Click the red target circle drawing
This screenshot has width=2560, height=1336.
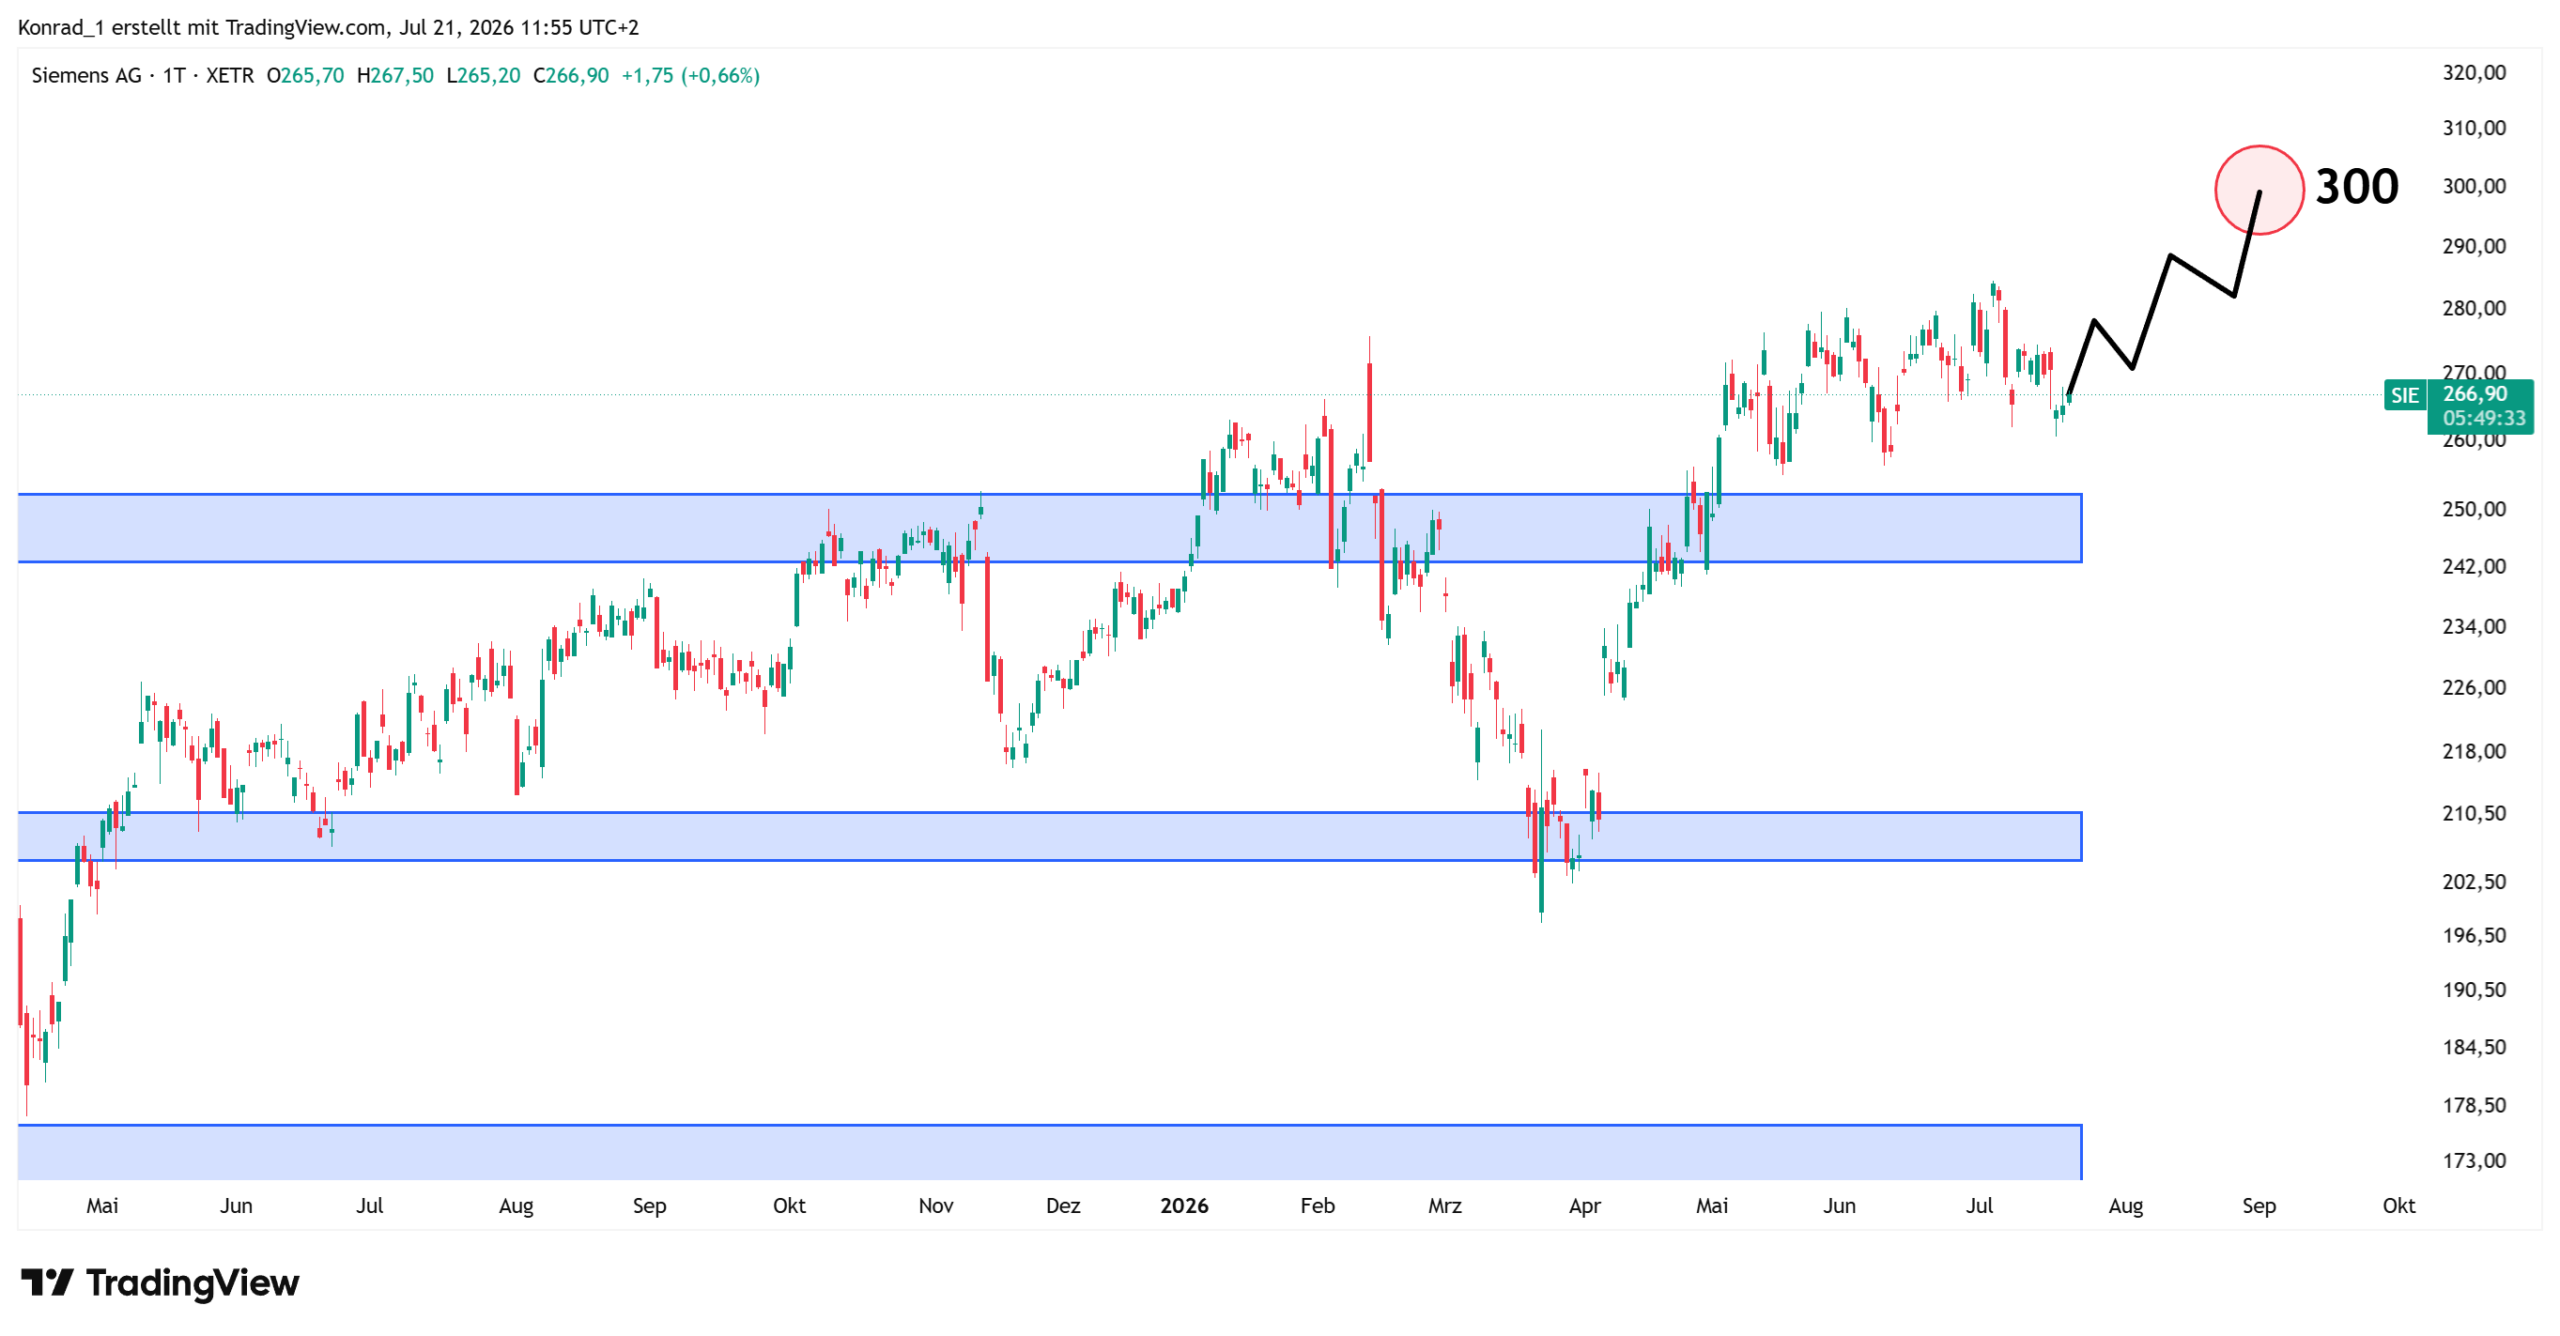pos(2258,190)
